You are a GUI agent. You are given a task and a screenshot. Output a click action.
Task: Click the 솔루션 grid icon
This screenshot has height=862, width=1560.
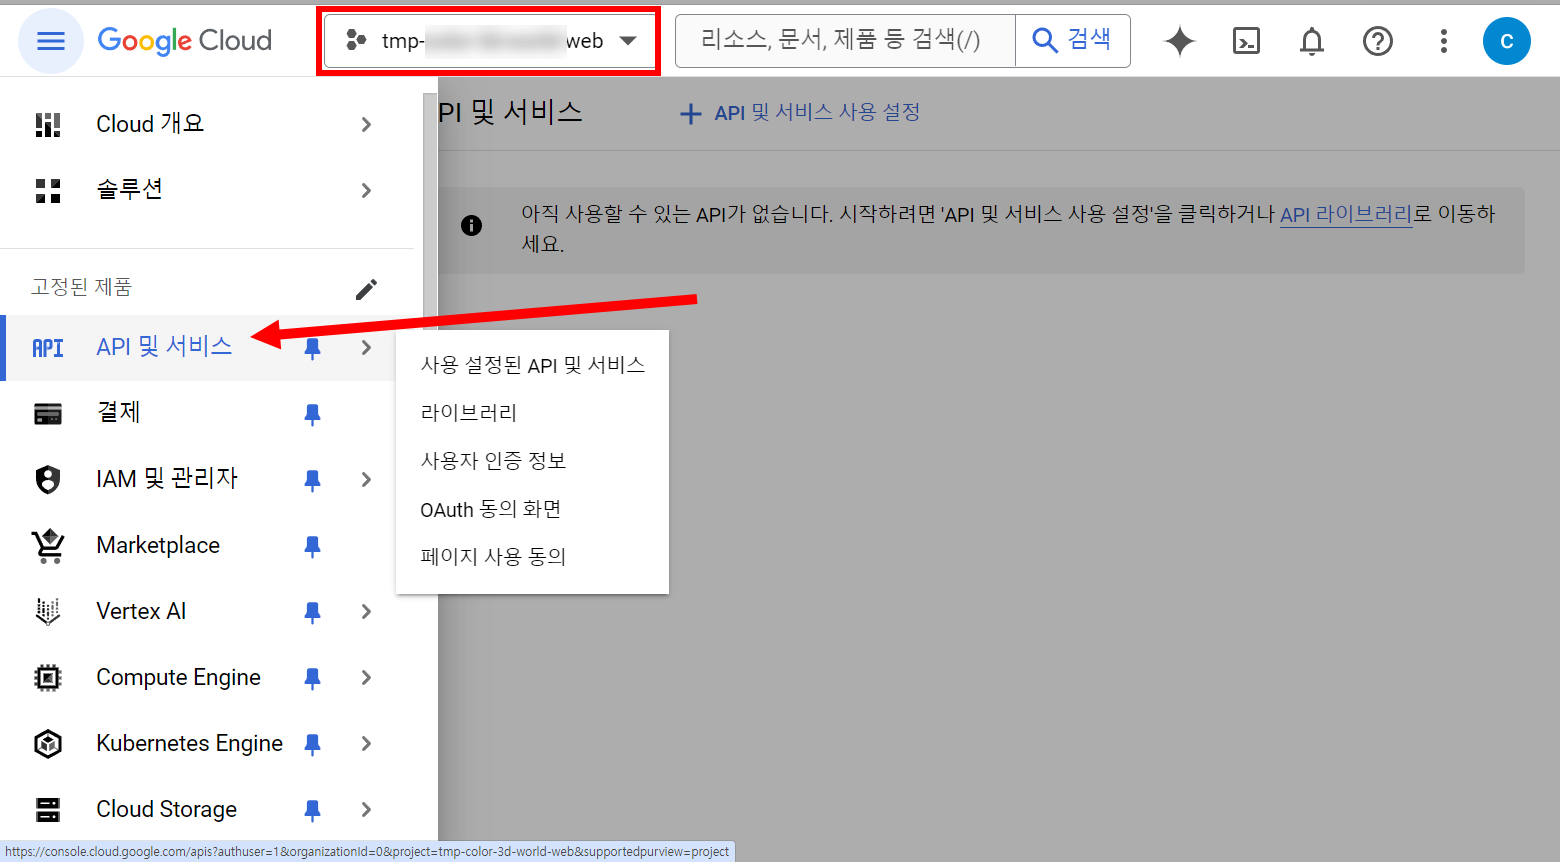pyautogui.click(x=48, y=190)
